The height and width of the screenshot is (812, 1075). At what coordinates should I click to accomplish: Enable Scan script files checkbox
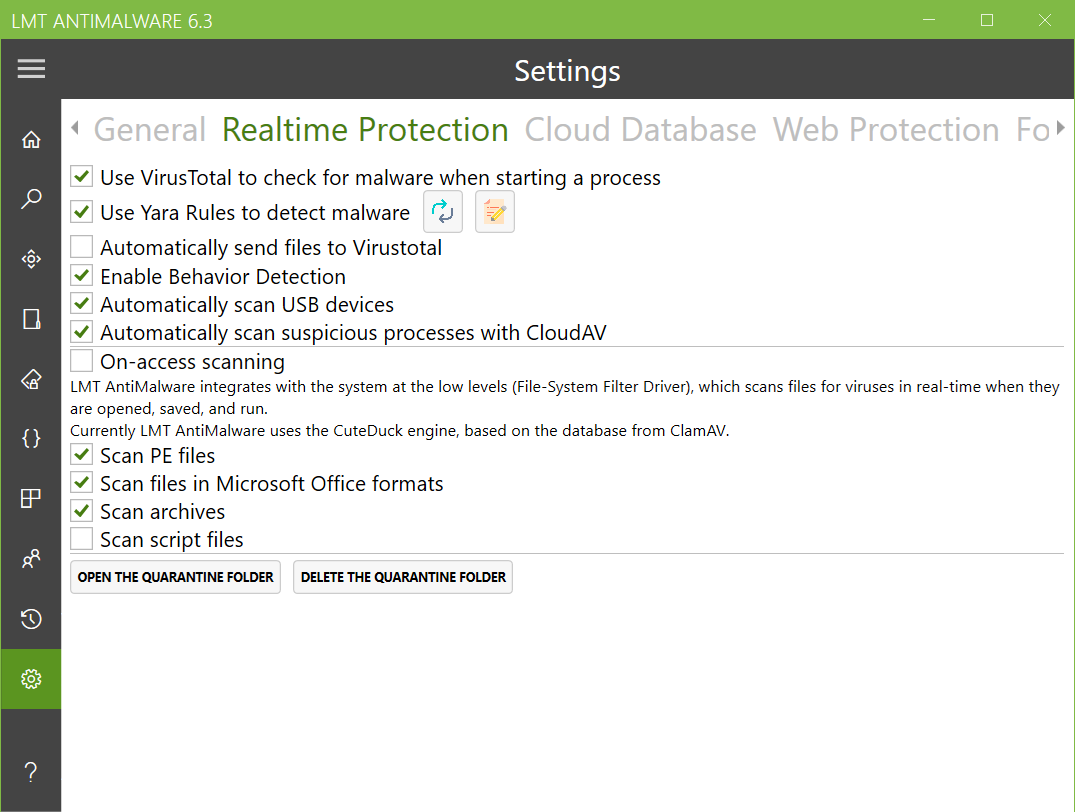click(x=82, y=540)
